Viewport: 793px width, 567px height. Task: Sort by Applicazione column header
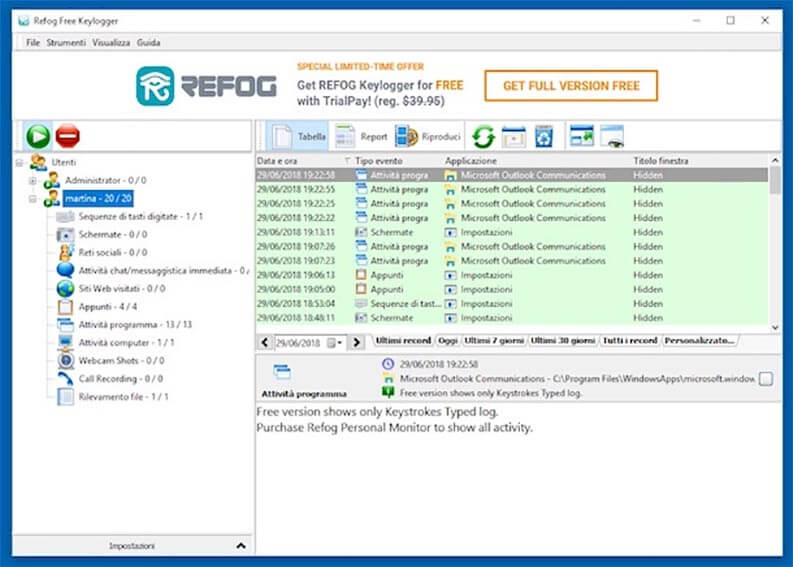[537, 161]
